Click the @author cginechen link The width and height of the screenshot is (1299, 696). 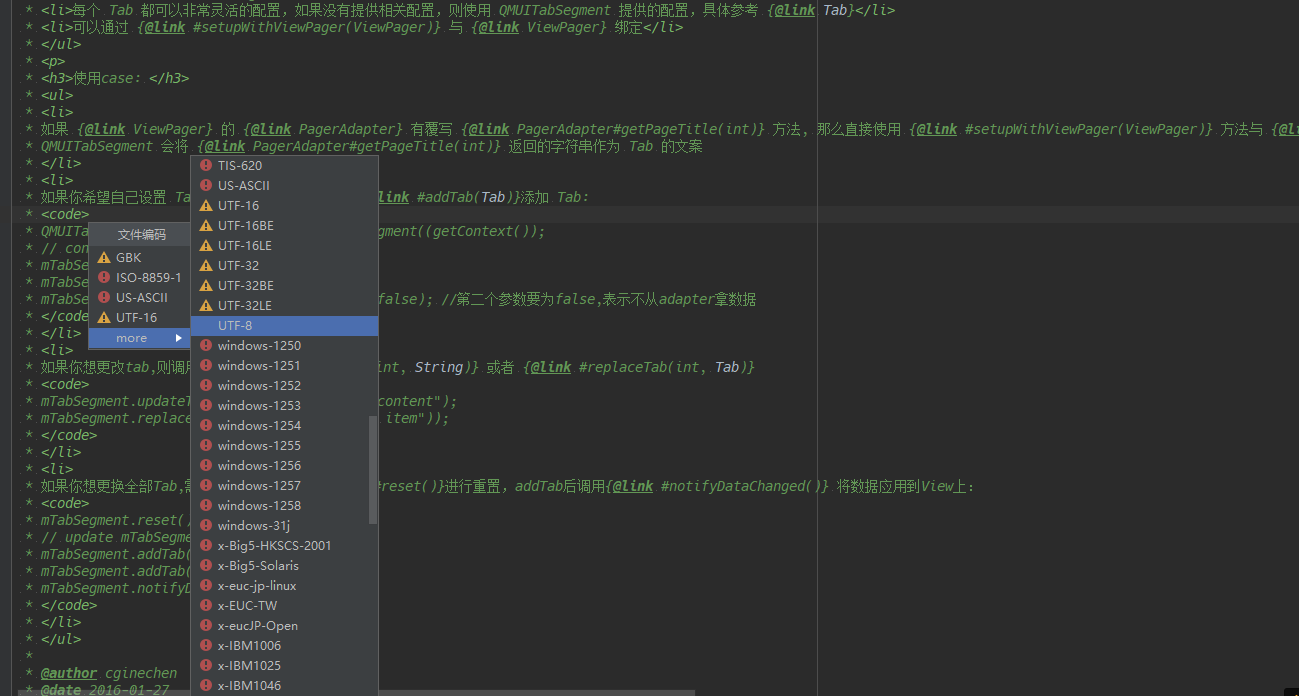[69, 672]
